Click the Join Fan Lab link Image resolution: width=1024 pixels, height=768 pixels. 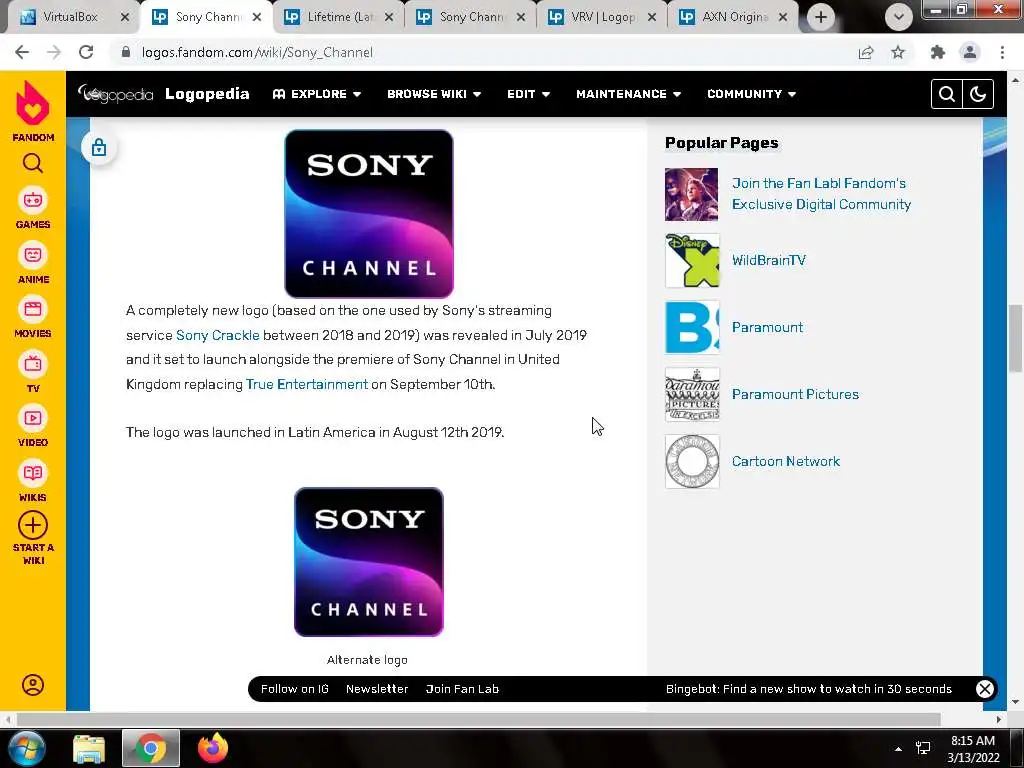462,689
